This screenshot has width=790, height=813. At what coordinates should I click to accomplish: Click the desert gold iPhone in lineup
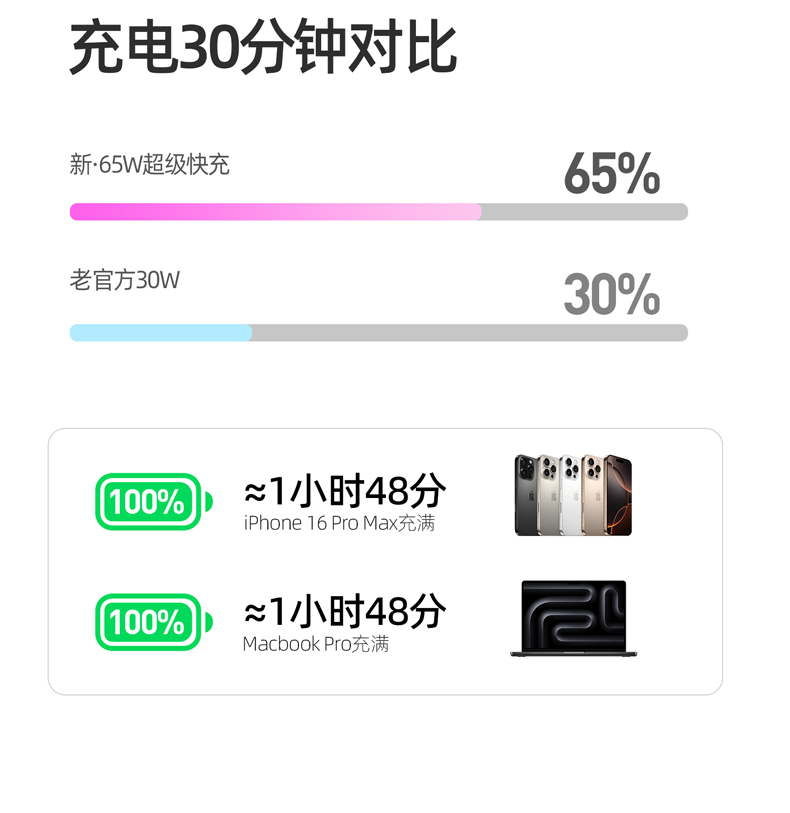(x=593, y=495)
